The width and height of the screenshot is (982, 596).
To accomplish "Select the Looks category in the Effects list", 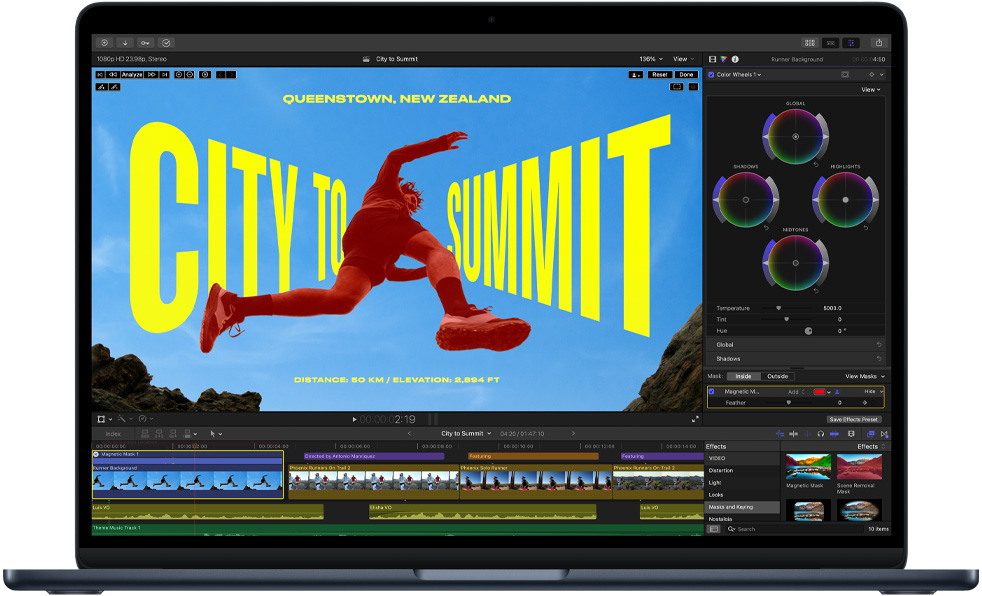I will pos(715,495).
